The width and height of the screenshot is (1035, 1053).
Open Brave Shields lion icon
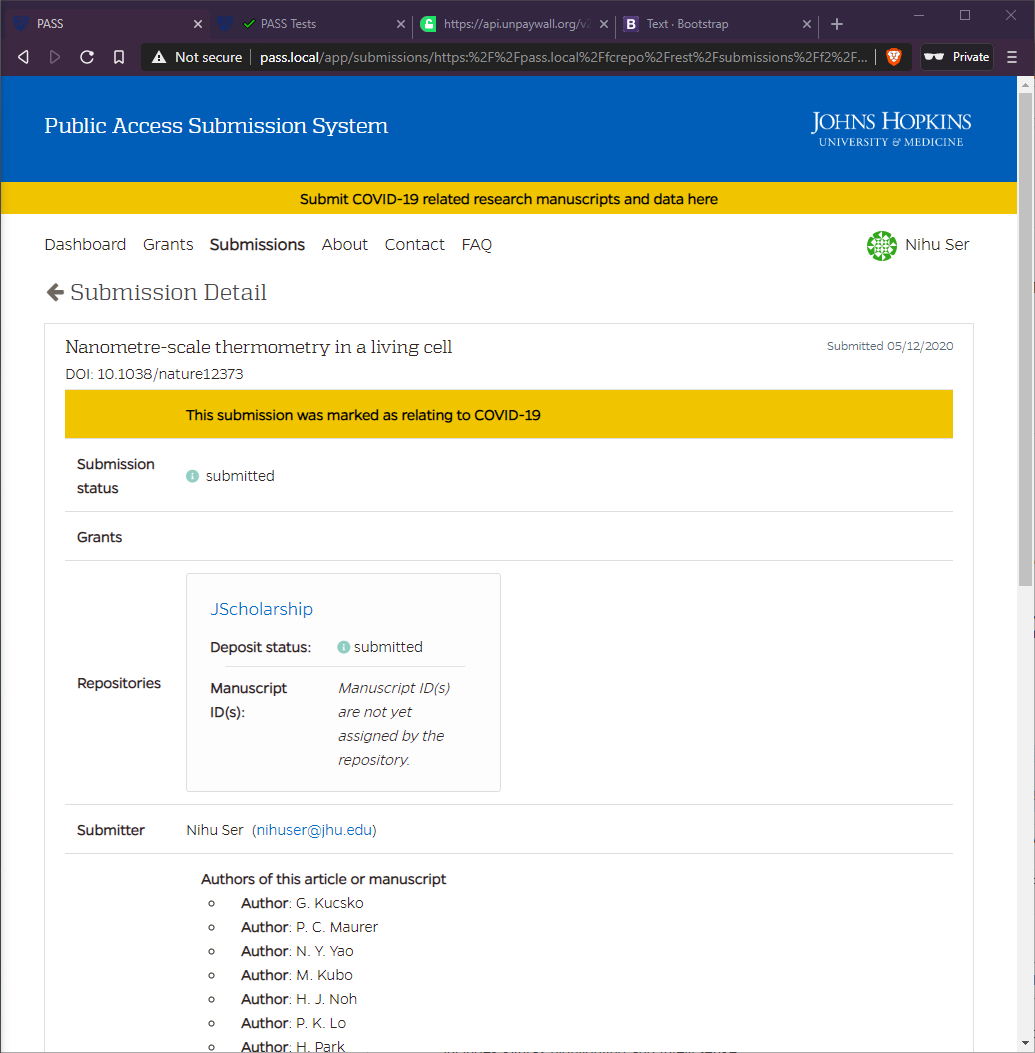pos(894,57)
